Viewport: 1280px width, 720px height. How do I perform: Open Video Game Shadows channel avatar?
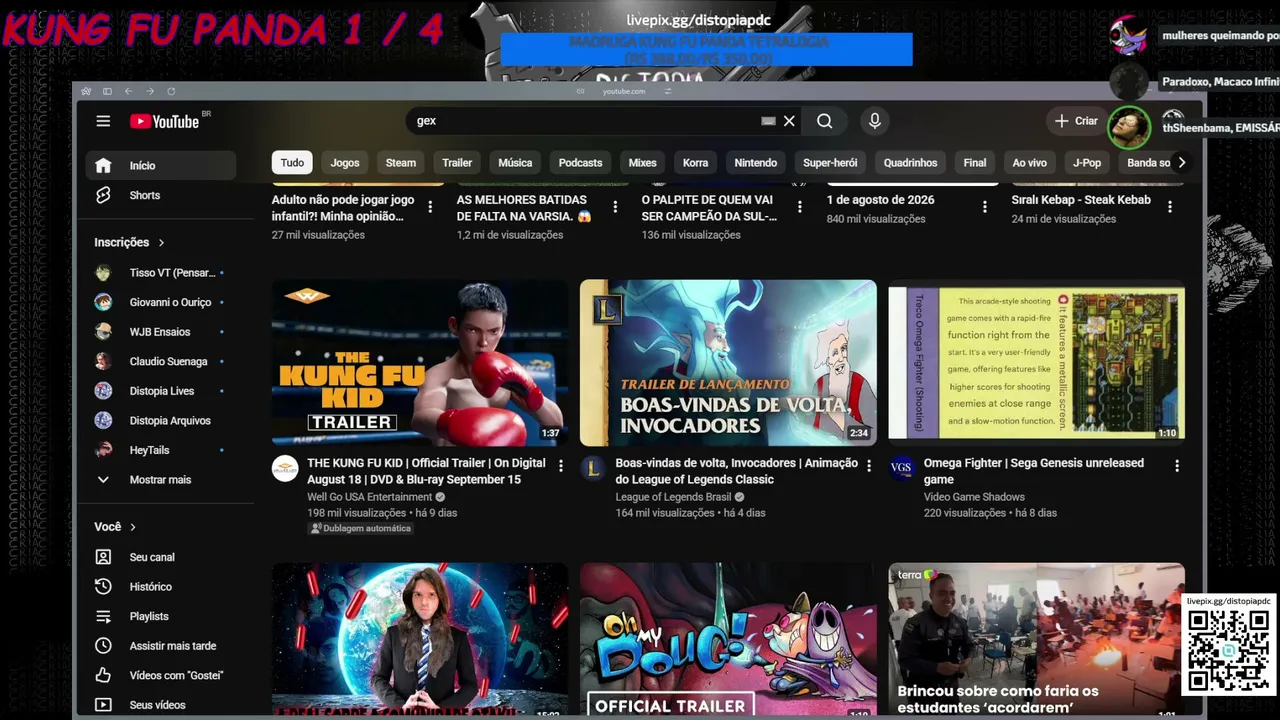click(901, 468)
